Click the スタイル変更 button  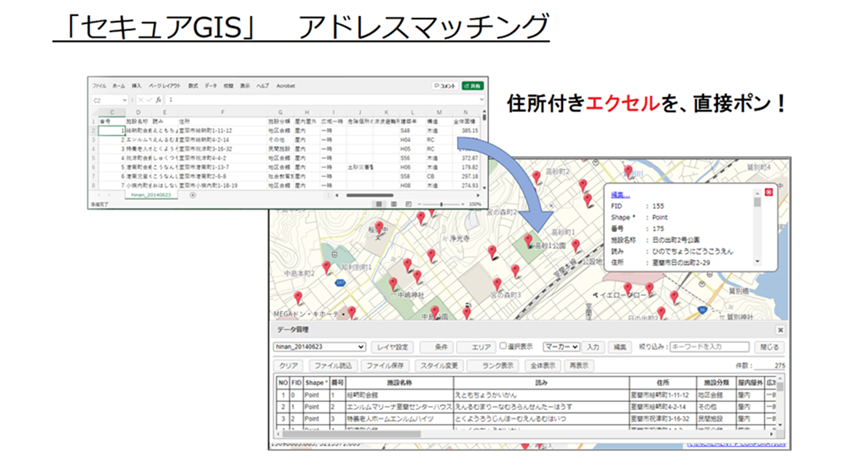(439, 366)
